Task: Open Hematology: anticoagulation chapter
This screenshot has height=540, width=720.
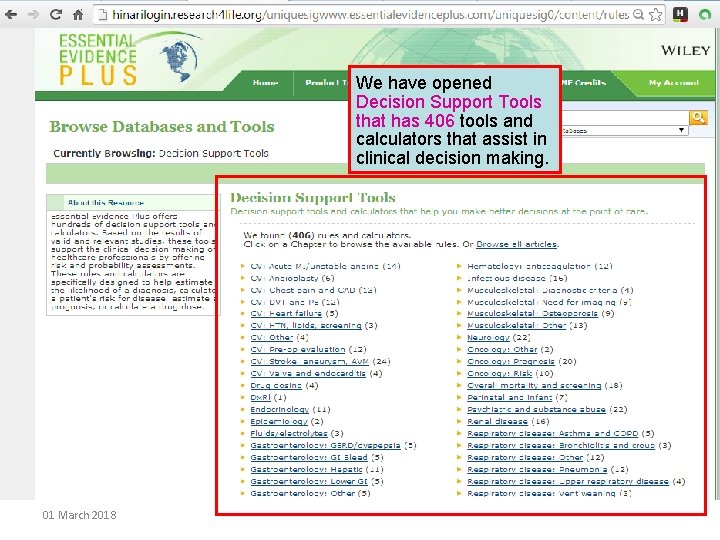Action: click(x=529, y=266)
